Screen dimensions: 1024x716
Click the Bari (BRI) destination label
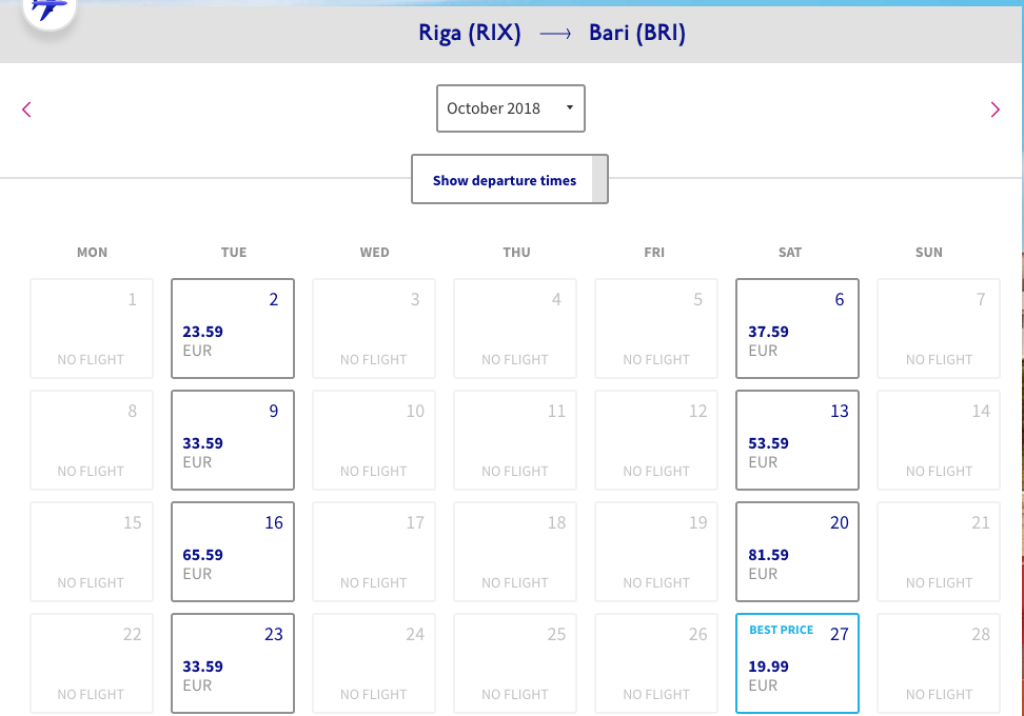[x=636, y=33]
